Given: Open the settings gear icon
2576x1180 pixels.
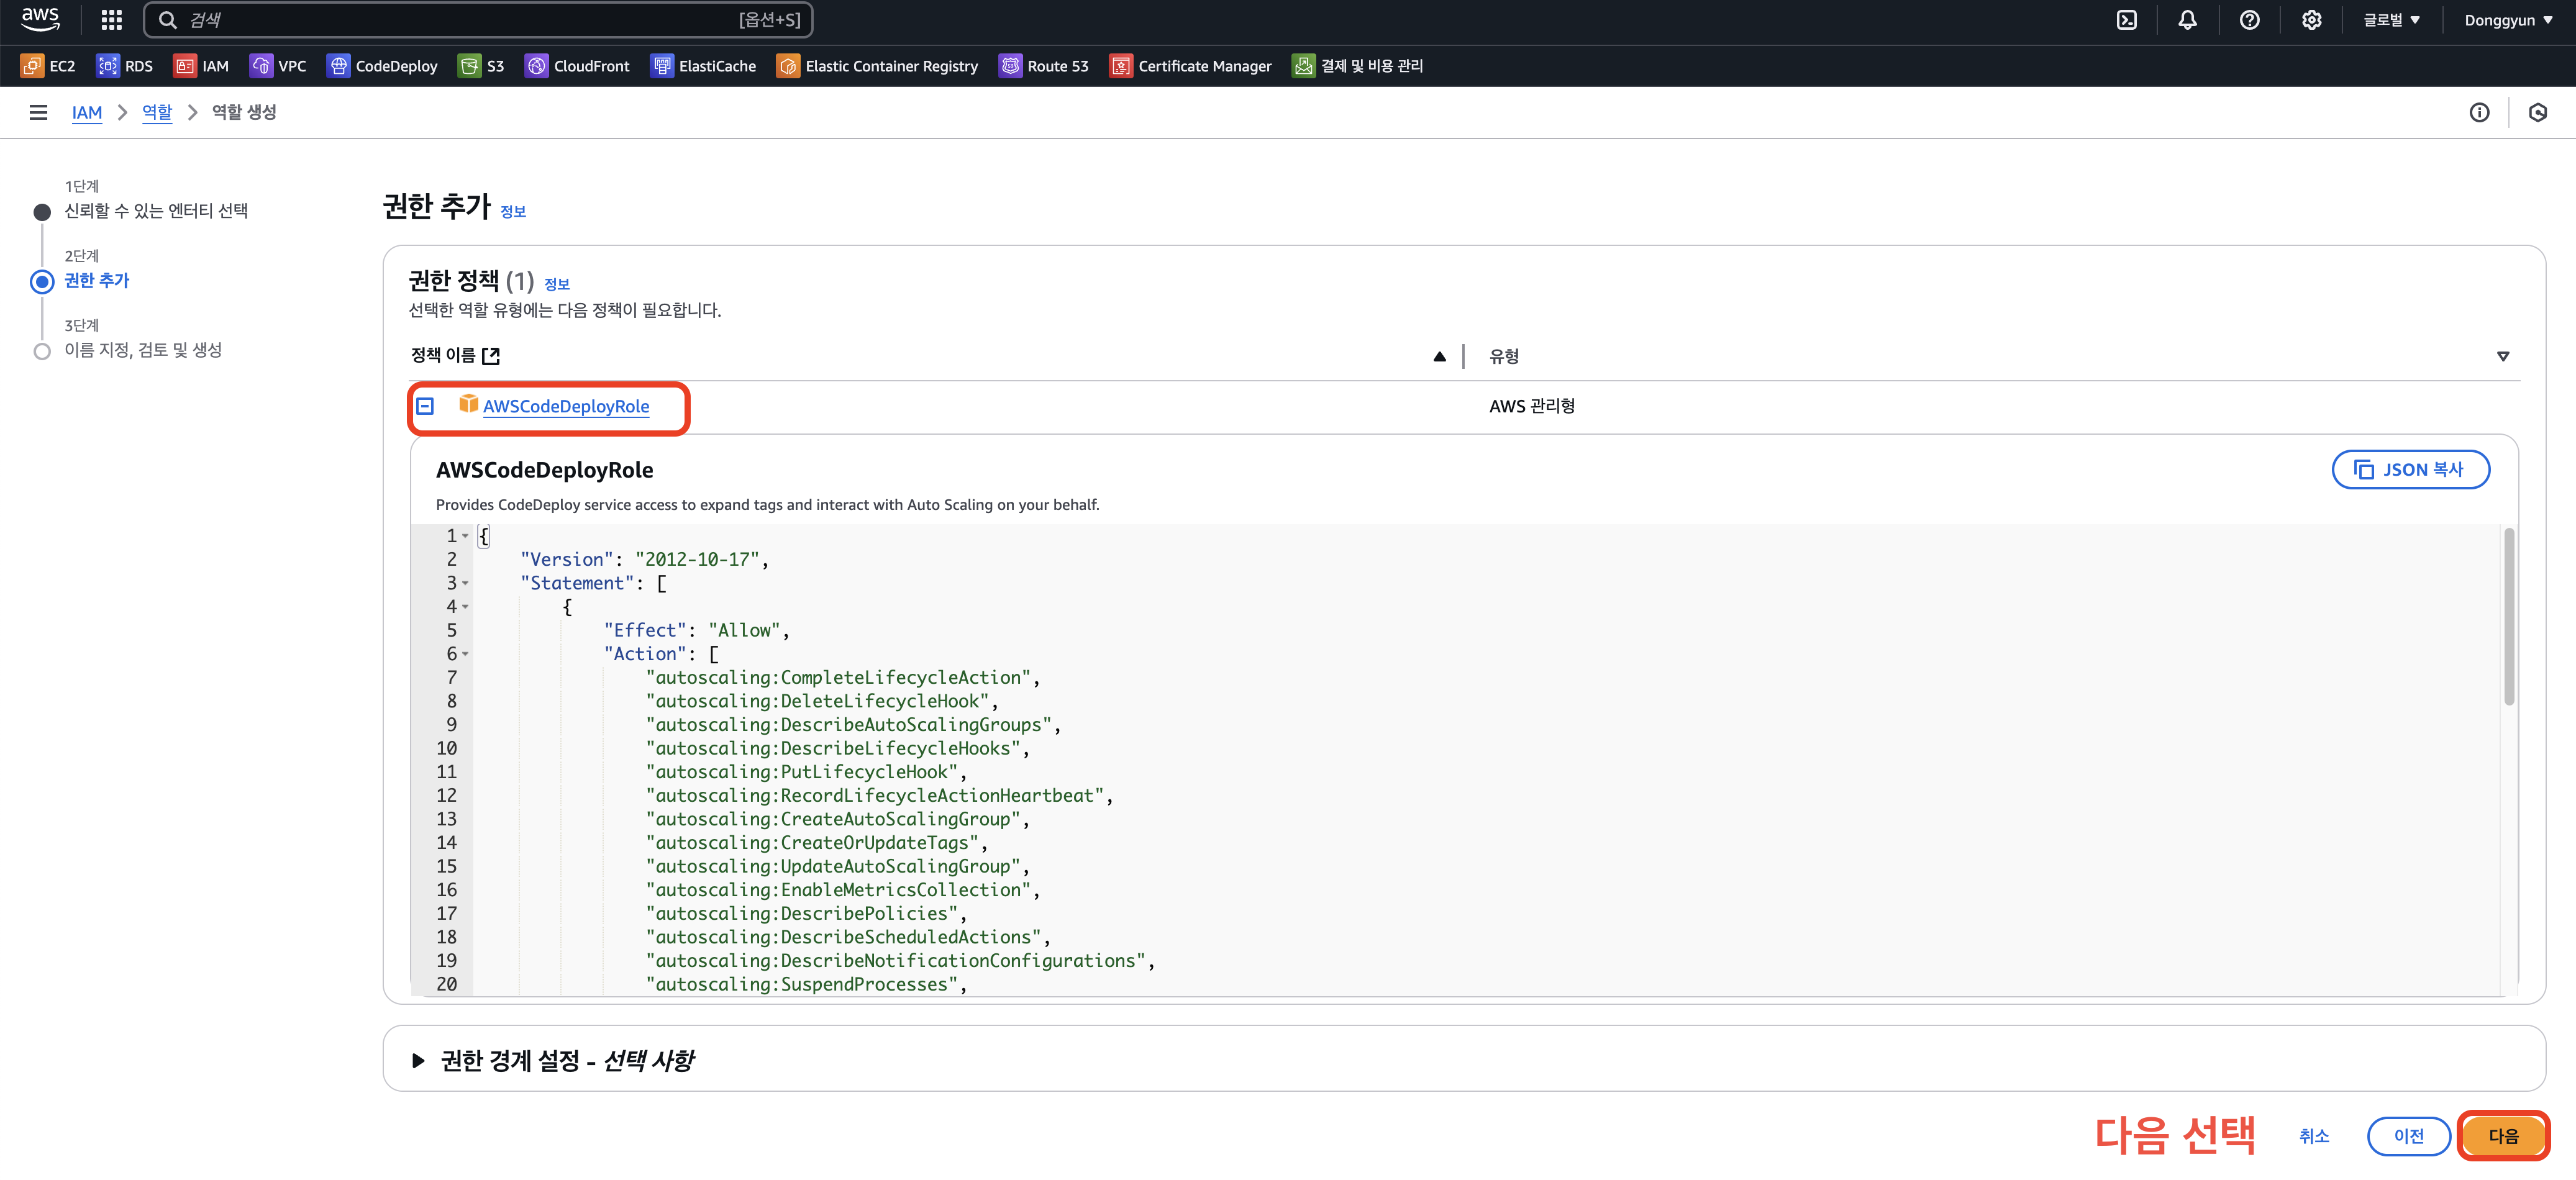Looking at the screenshot, I should (2311, 20).
